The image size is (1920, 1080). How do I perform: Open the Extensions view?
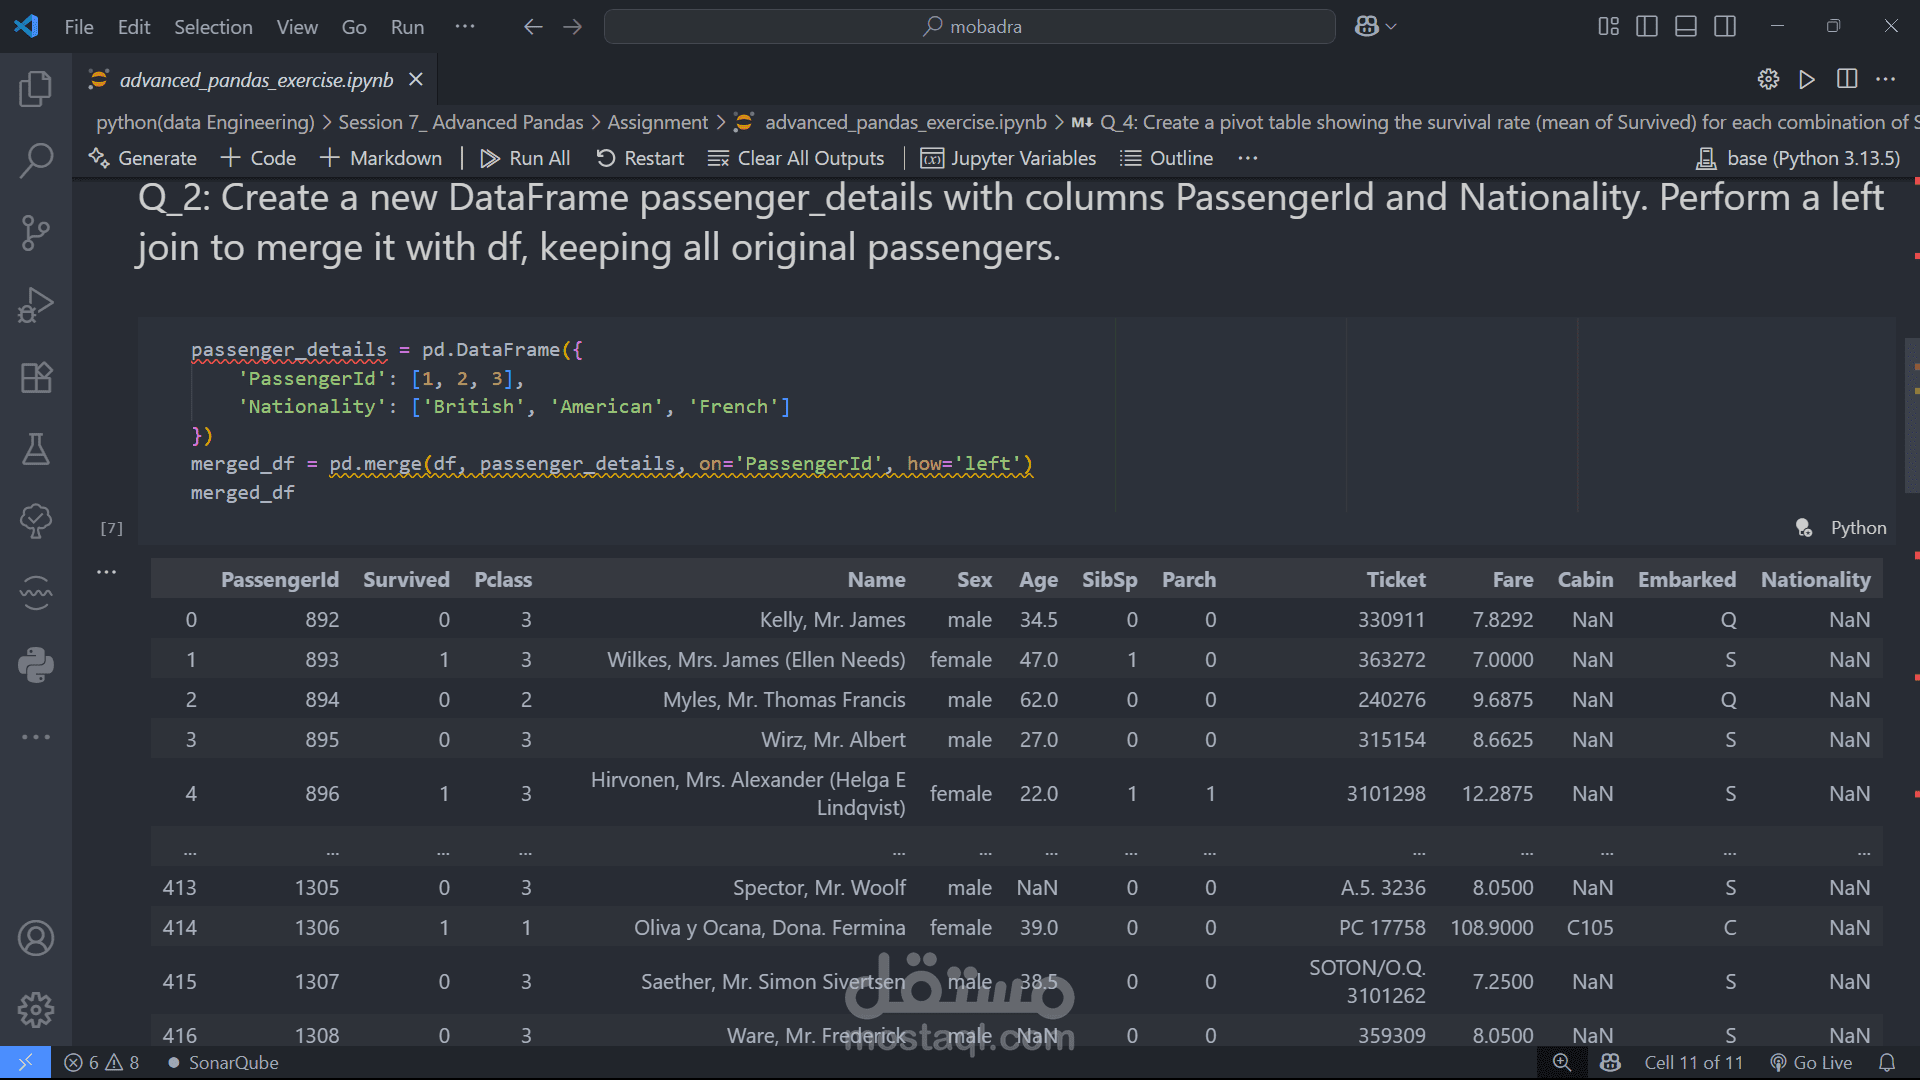coord(36,377)
